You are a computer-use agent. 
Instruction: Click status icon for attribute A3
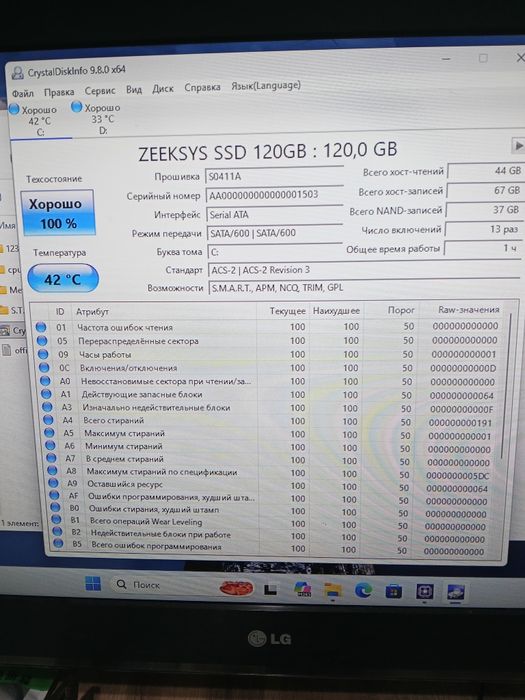tap(47, 407)
